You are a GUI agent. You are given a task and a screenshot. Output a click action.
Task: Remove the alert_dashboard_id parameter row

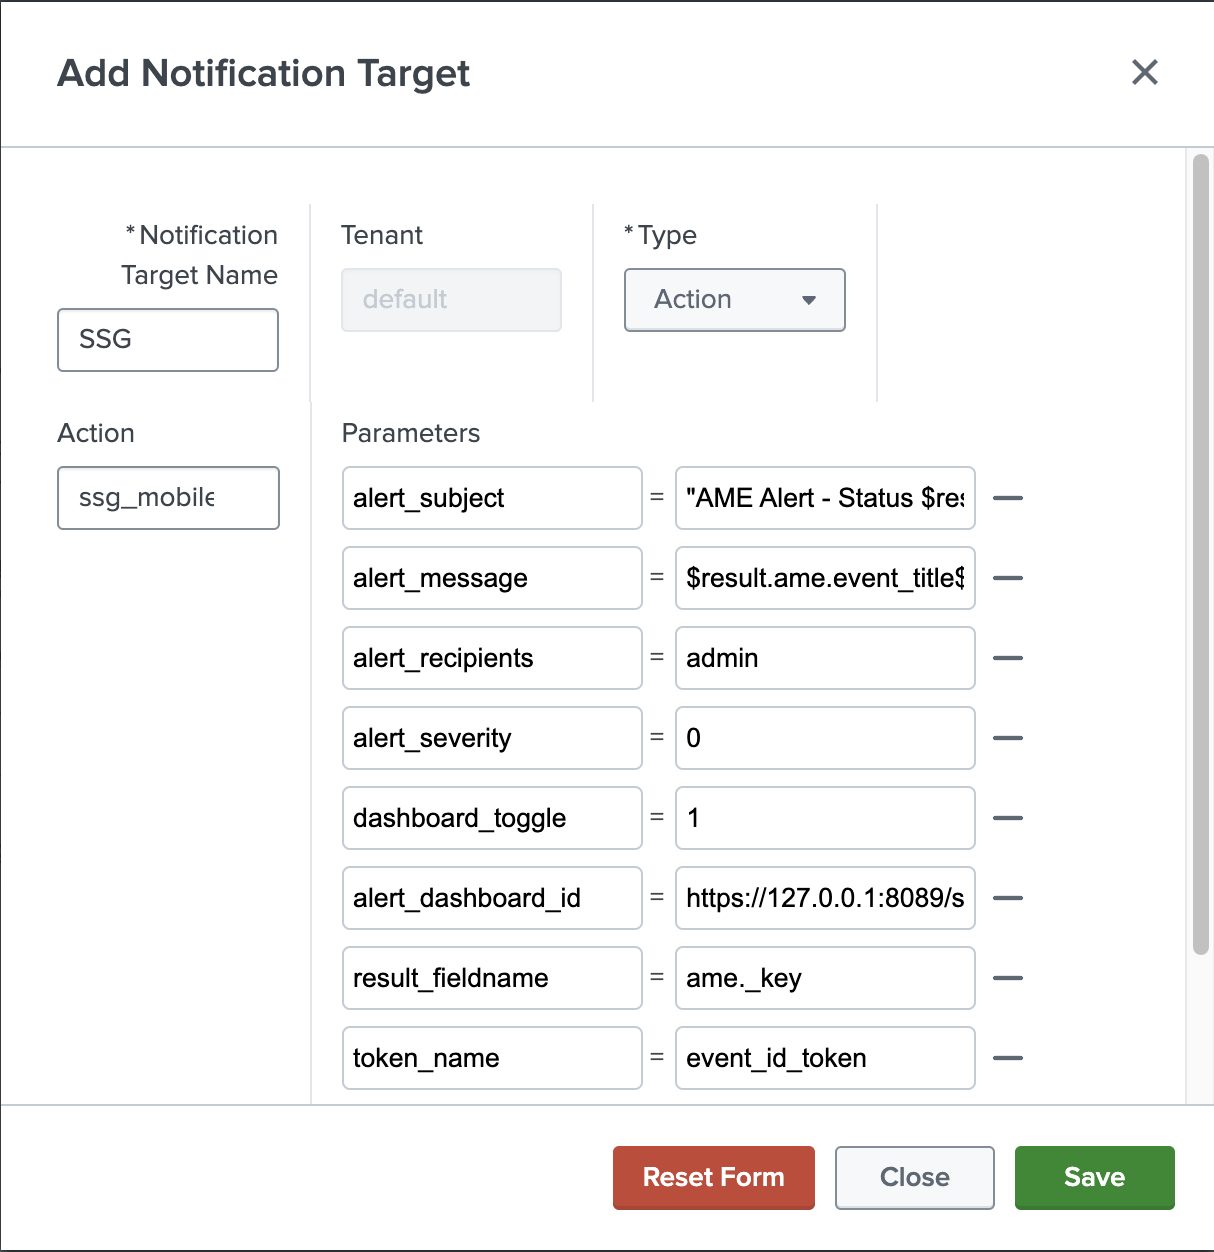coord(1008,898)
